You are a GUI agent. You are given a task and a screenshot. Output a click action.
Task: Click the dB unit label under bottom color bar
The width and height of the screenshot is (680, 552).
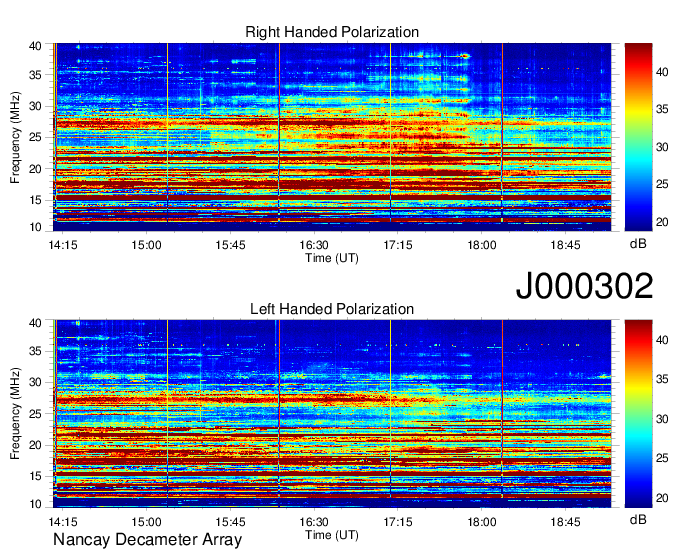(638, 519)
